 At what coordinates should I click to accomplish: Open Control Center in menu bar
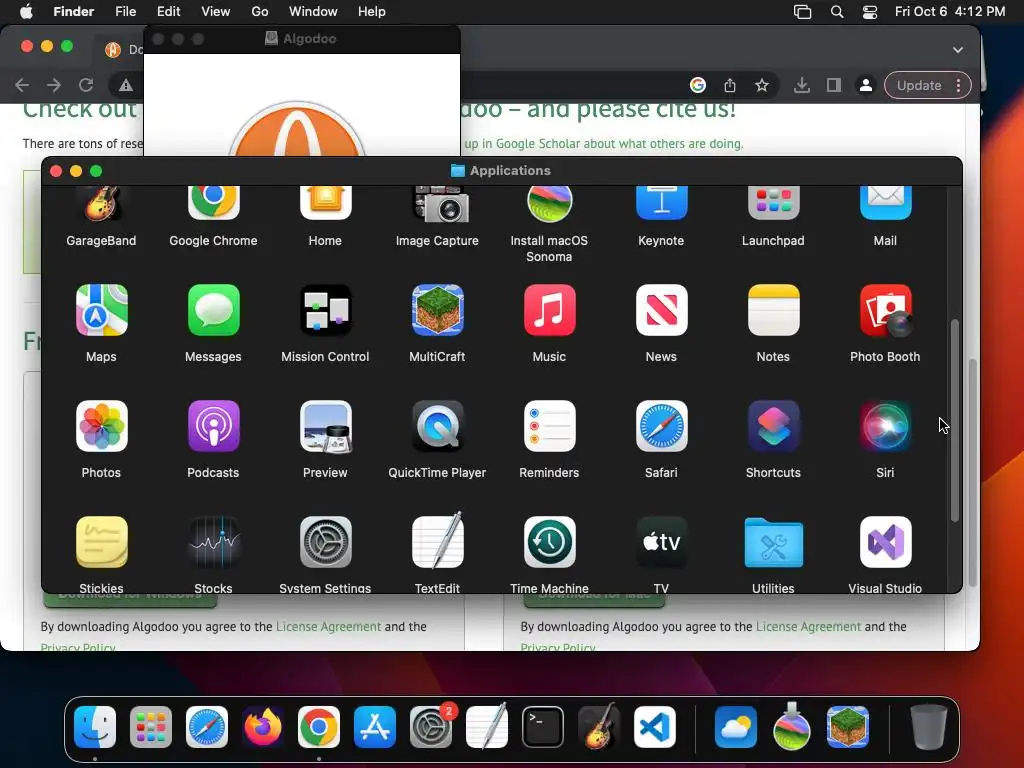point(870,12)
